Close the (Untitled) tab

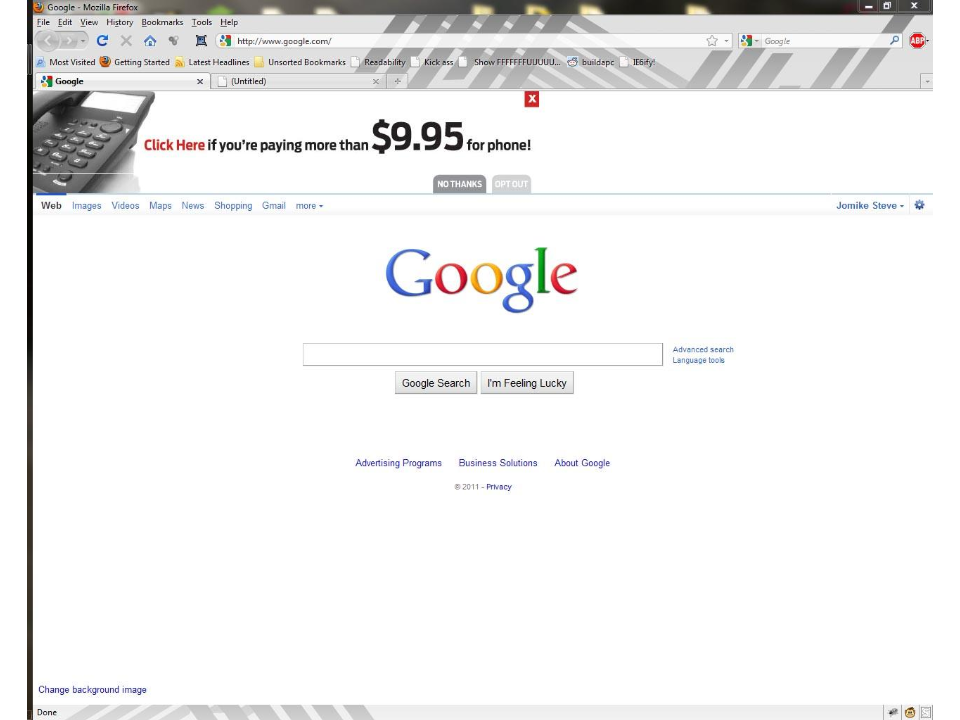376,81
